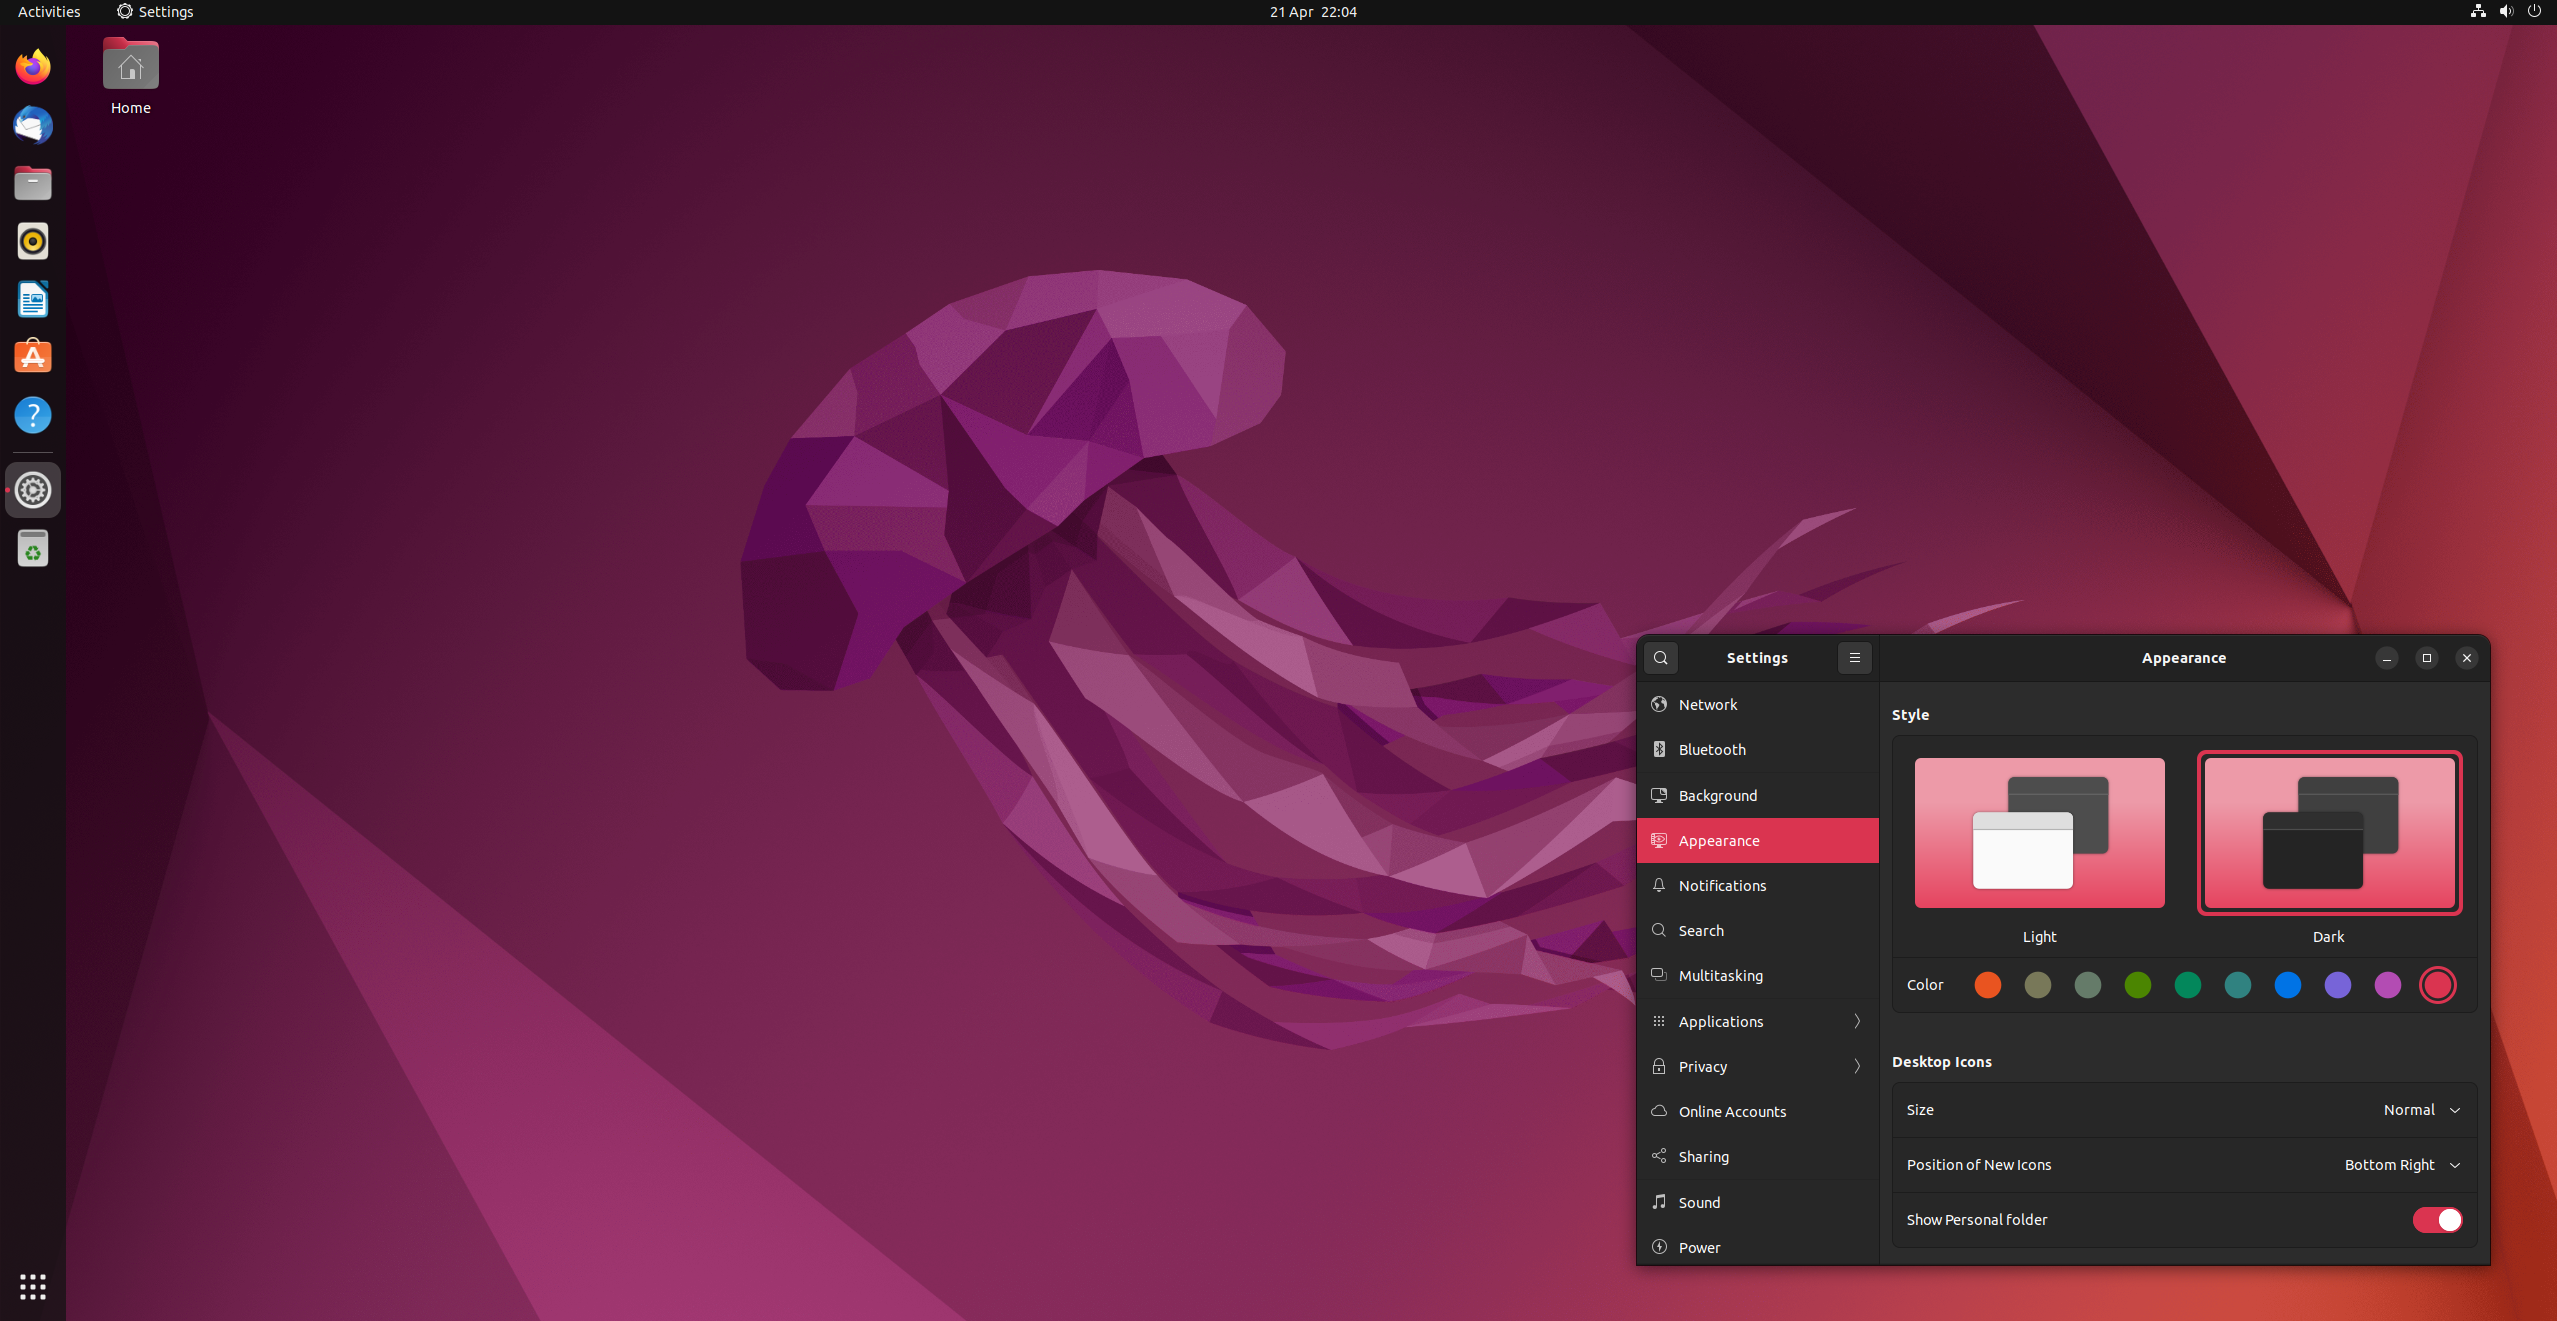
Task: Select the red accent color swatch
Action: [x=2441, y=986]
